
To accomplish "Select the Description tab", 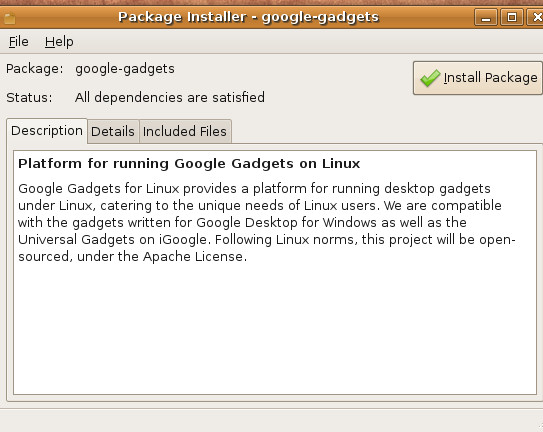I will point(47,131).
